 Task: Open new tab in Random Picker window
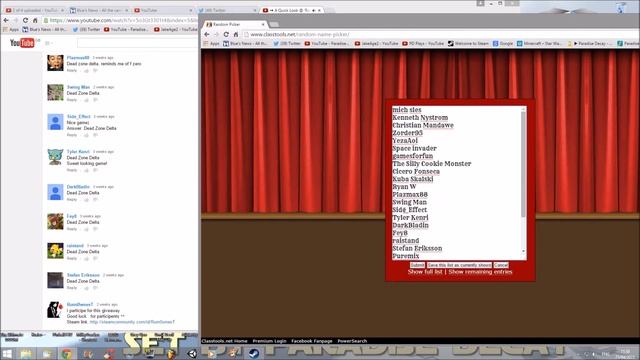point(274,24)
